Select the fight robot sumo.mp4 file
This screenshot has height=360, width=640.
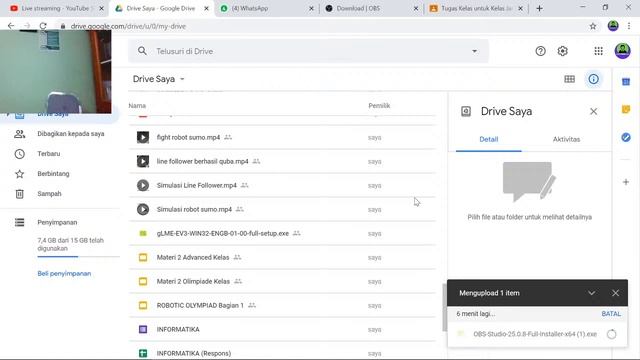pyautogui.click(x=282, y=138)
